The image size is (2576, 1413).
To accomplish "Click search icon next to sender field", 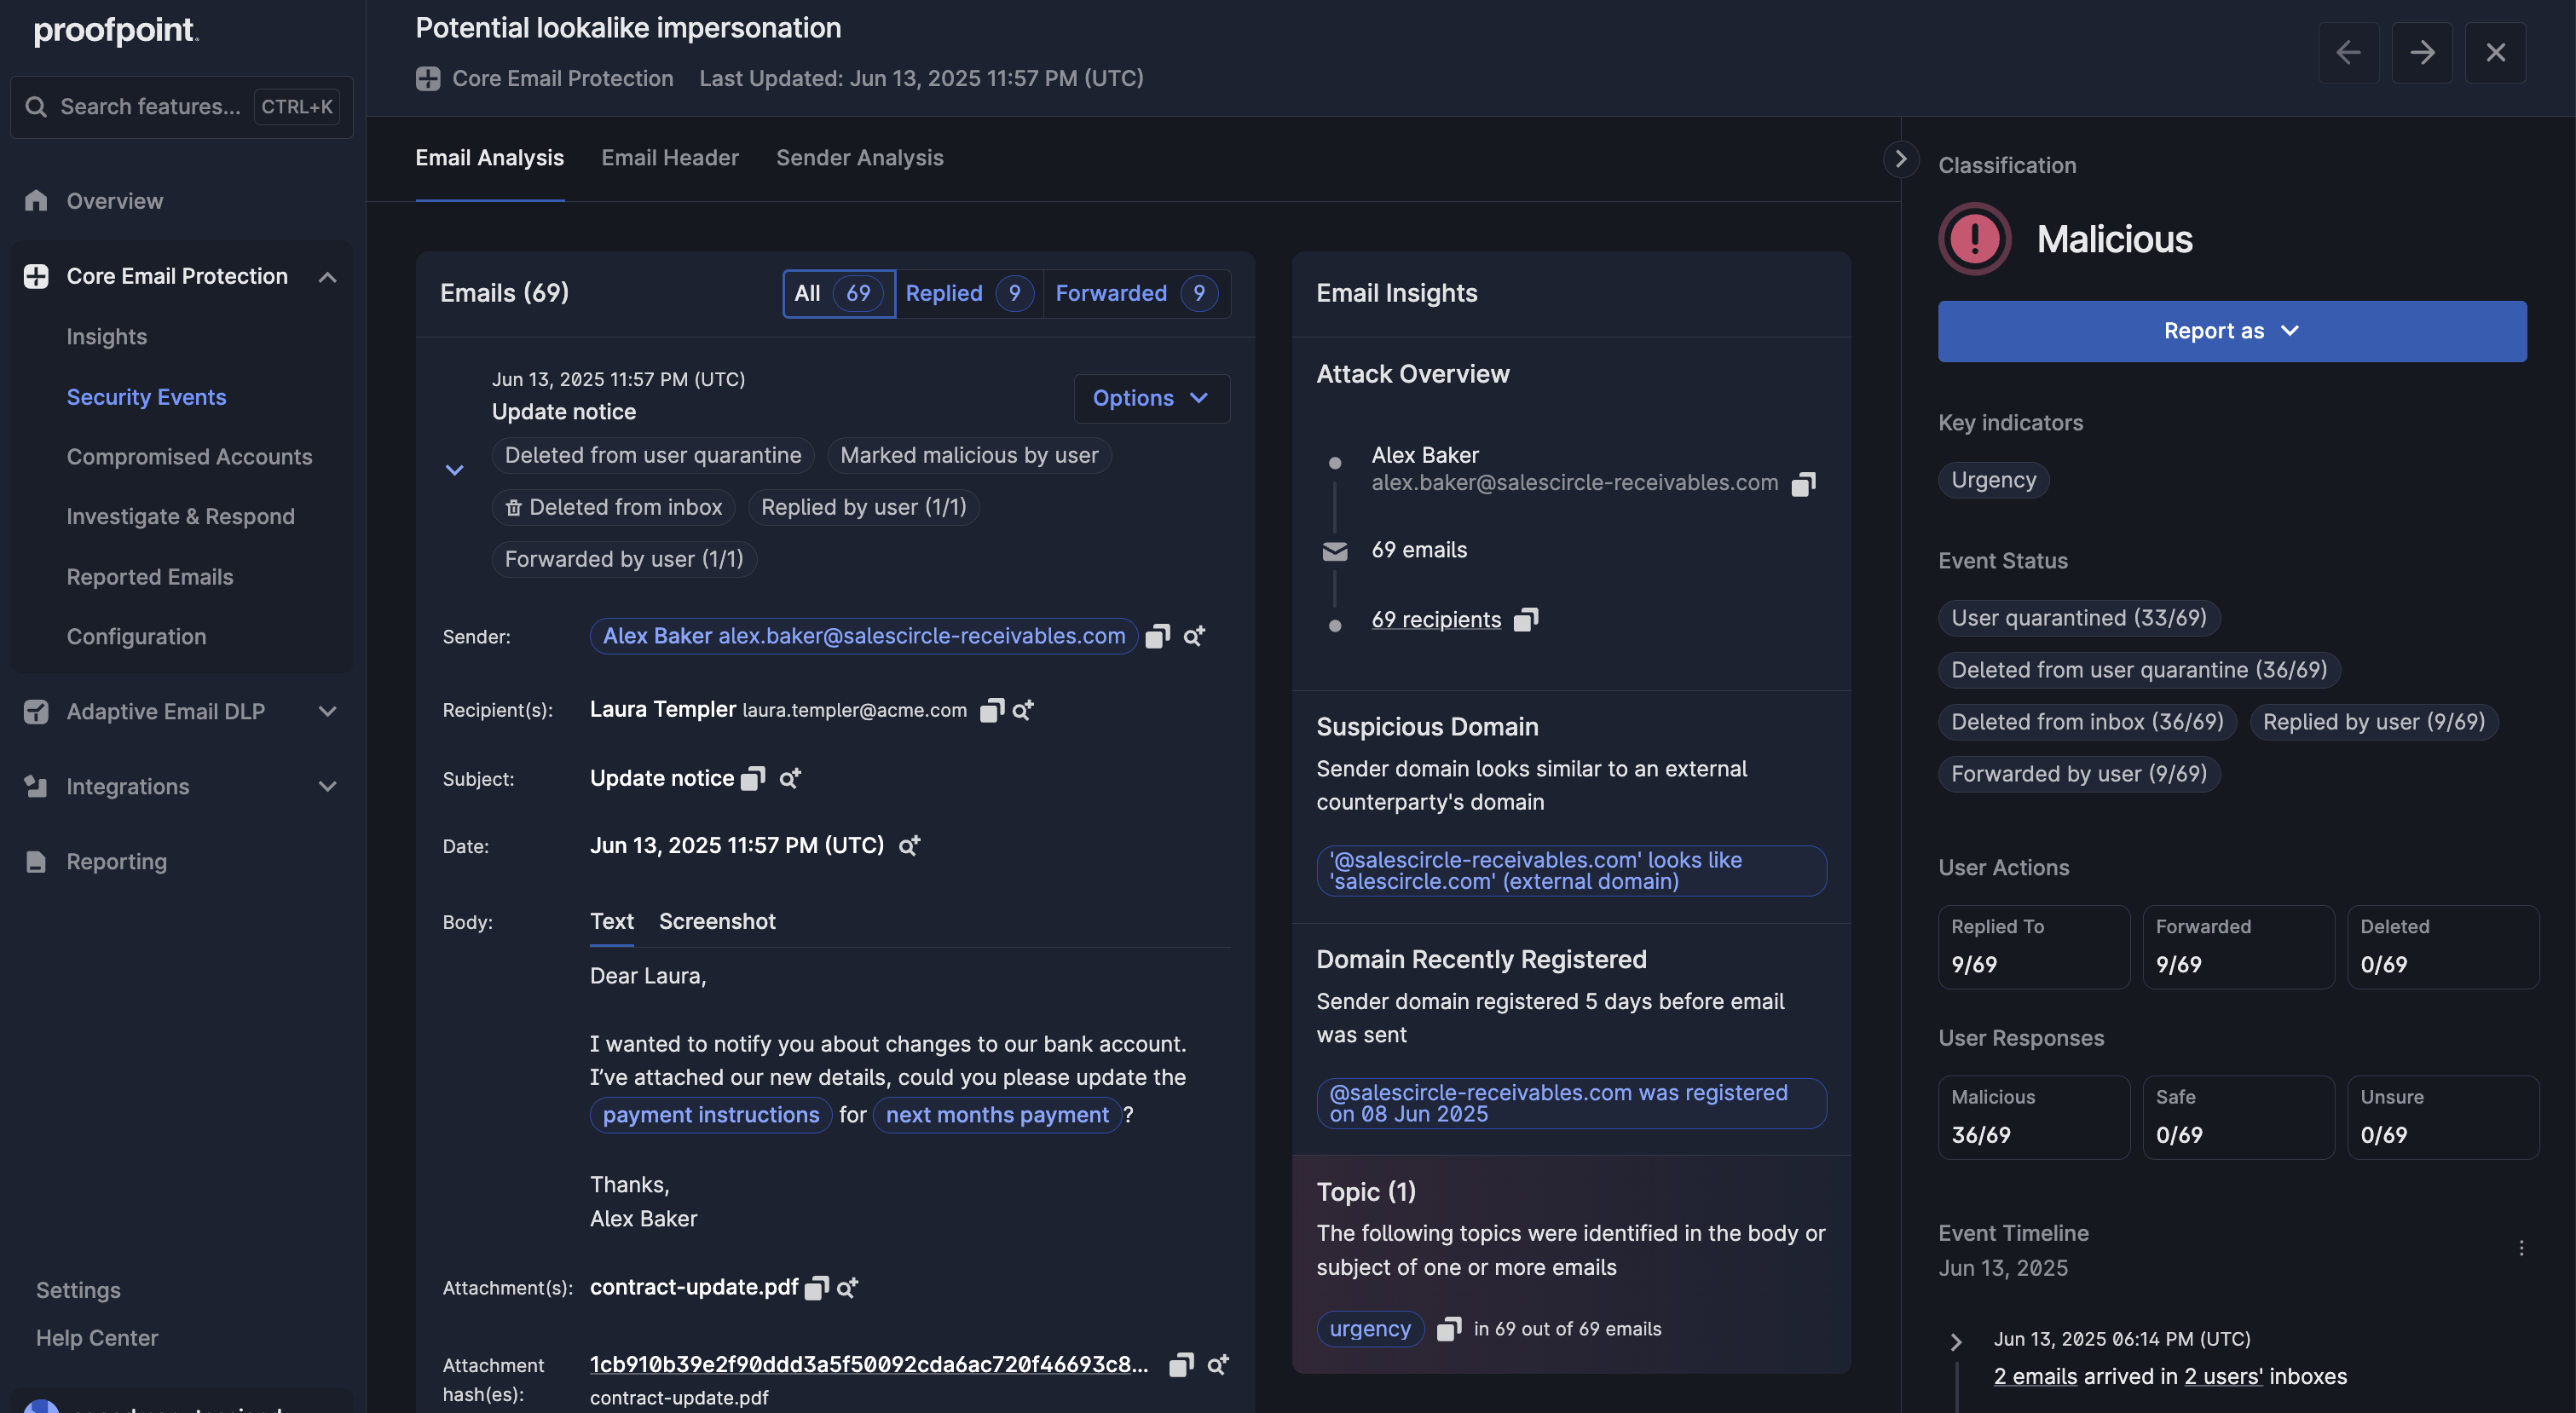I will (1194, 636).
